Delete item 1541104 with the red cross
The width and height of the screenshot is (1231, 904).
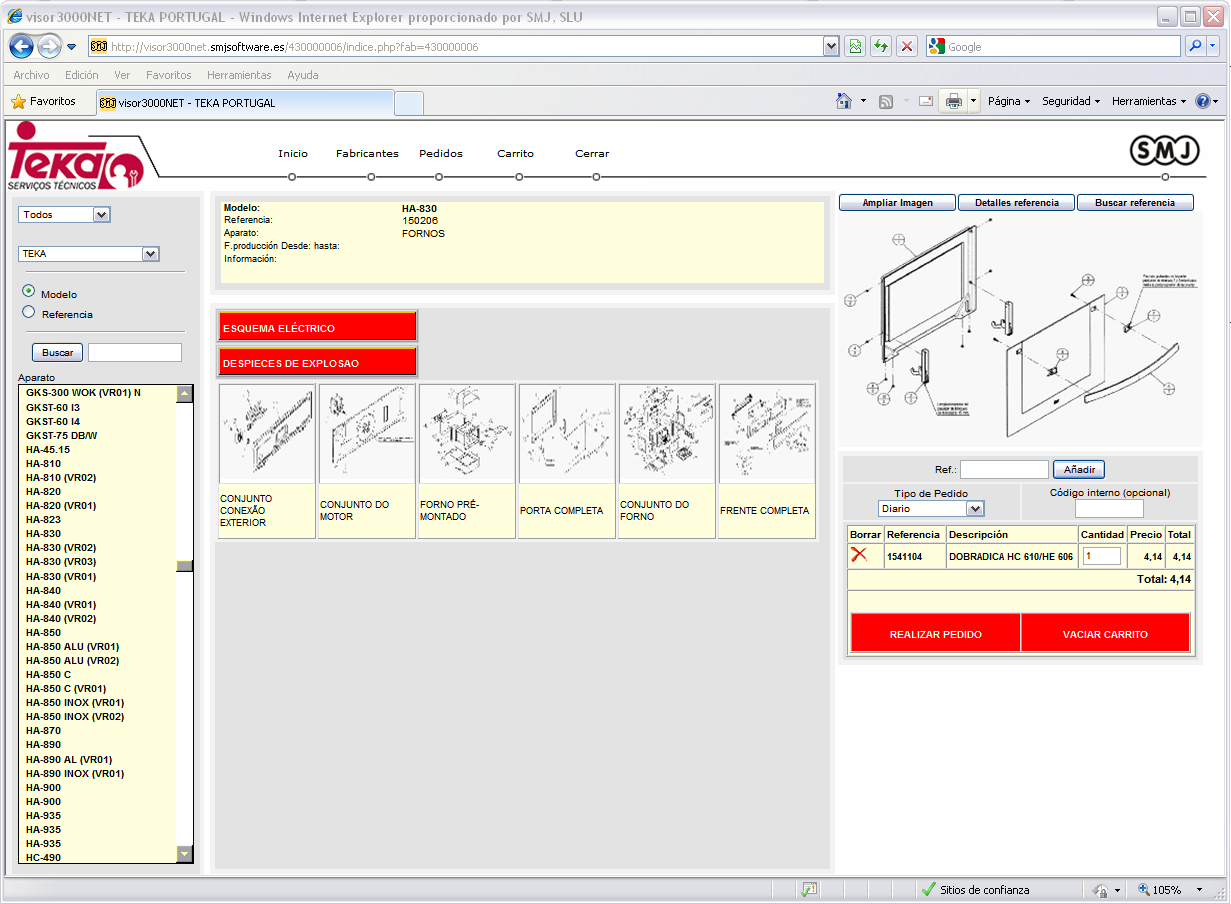858,555
